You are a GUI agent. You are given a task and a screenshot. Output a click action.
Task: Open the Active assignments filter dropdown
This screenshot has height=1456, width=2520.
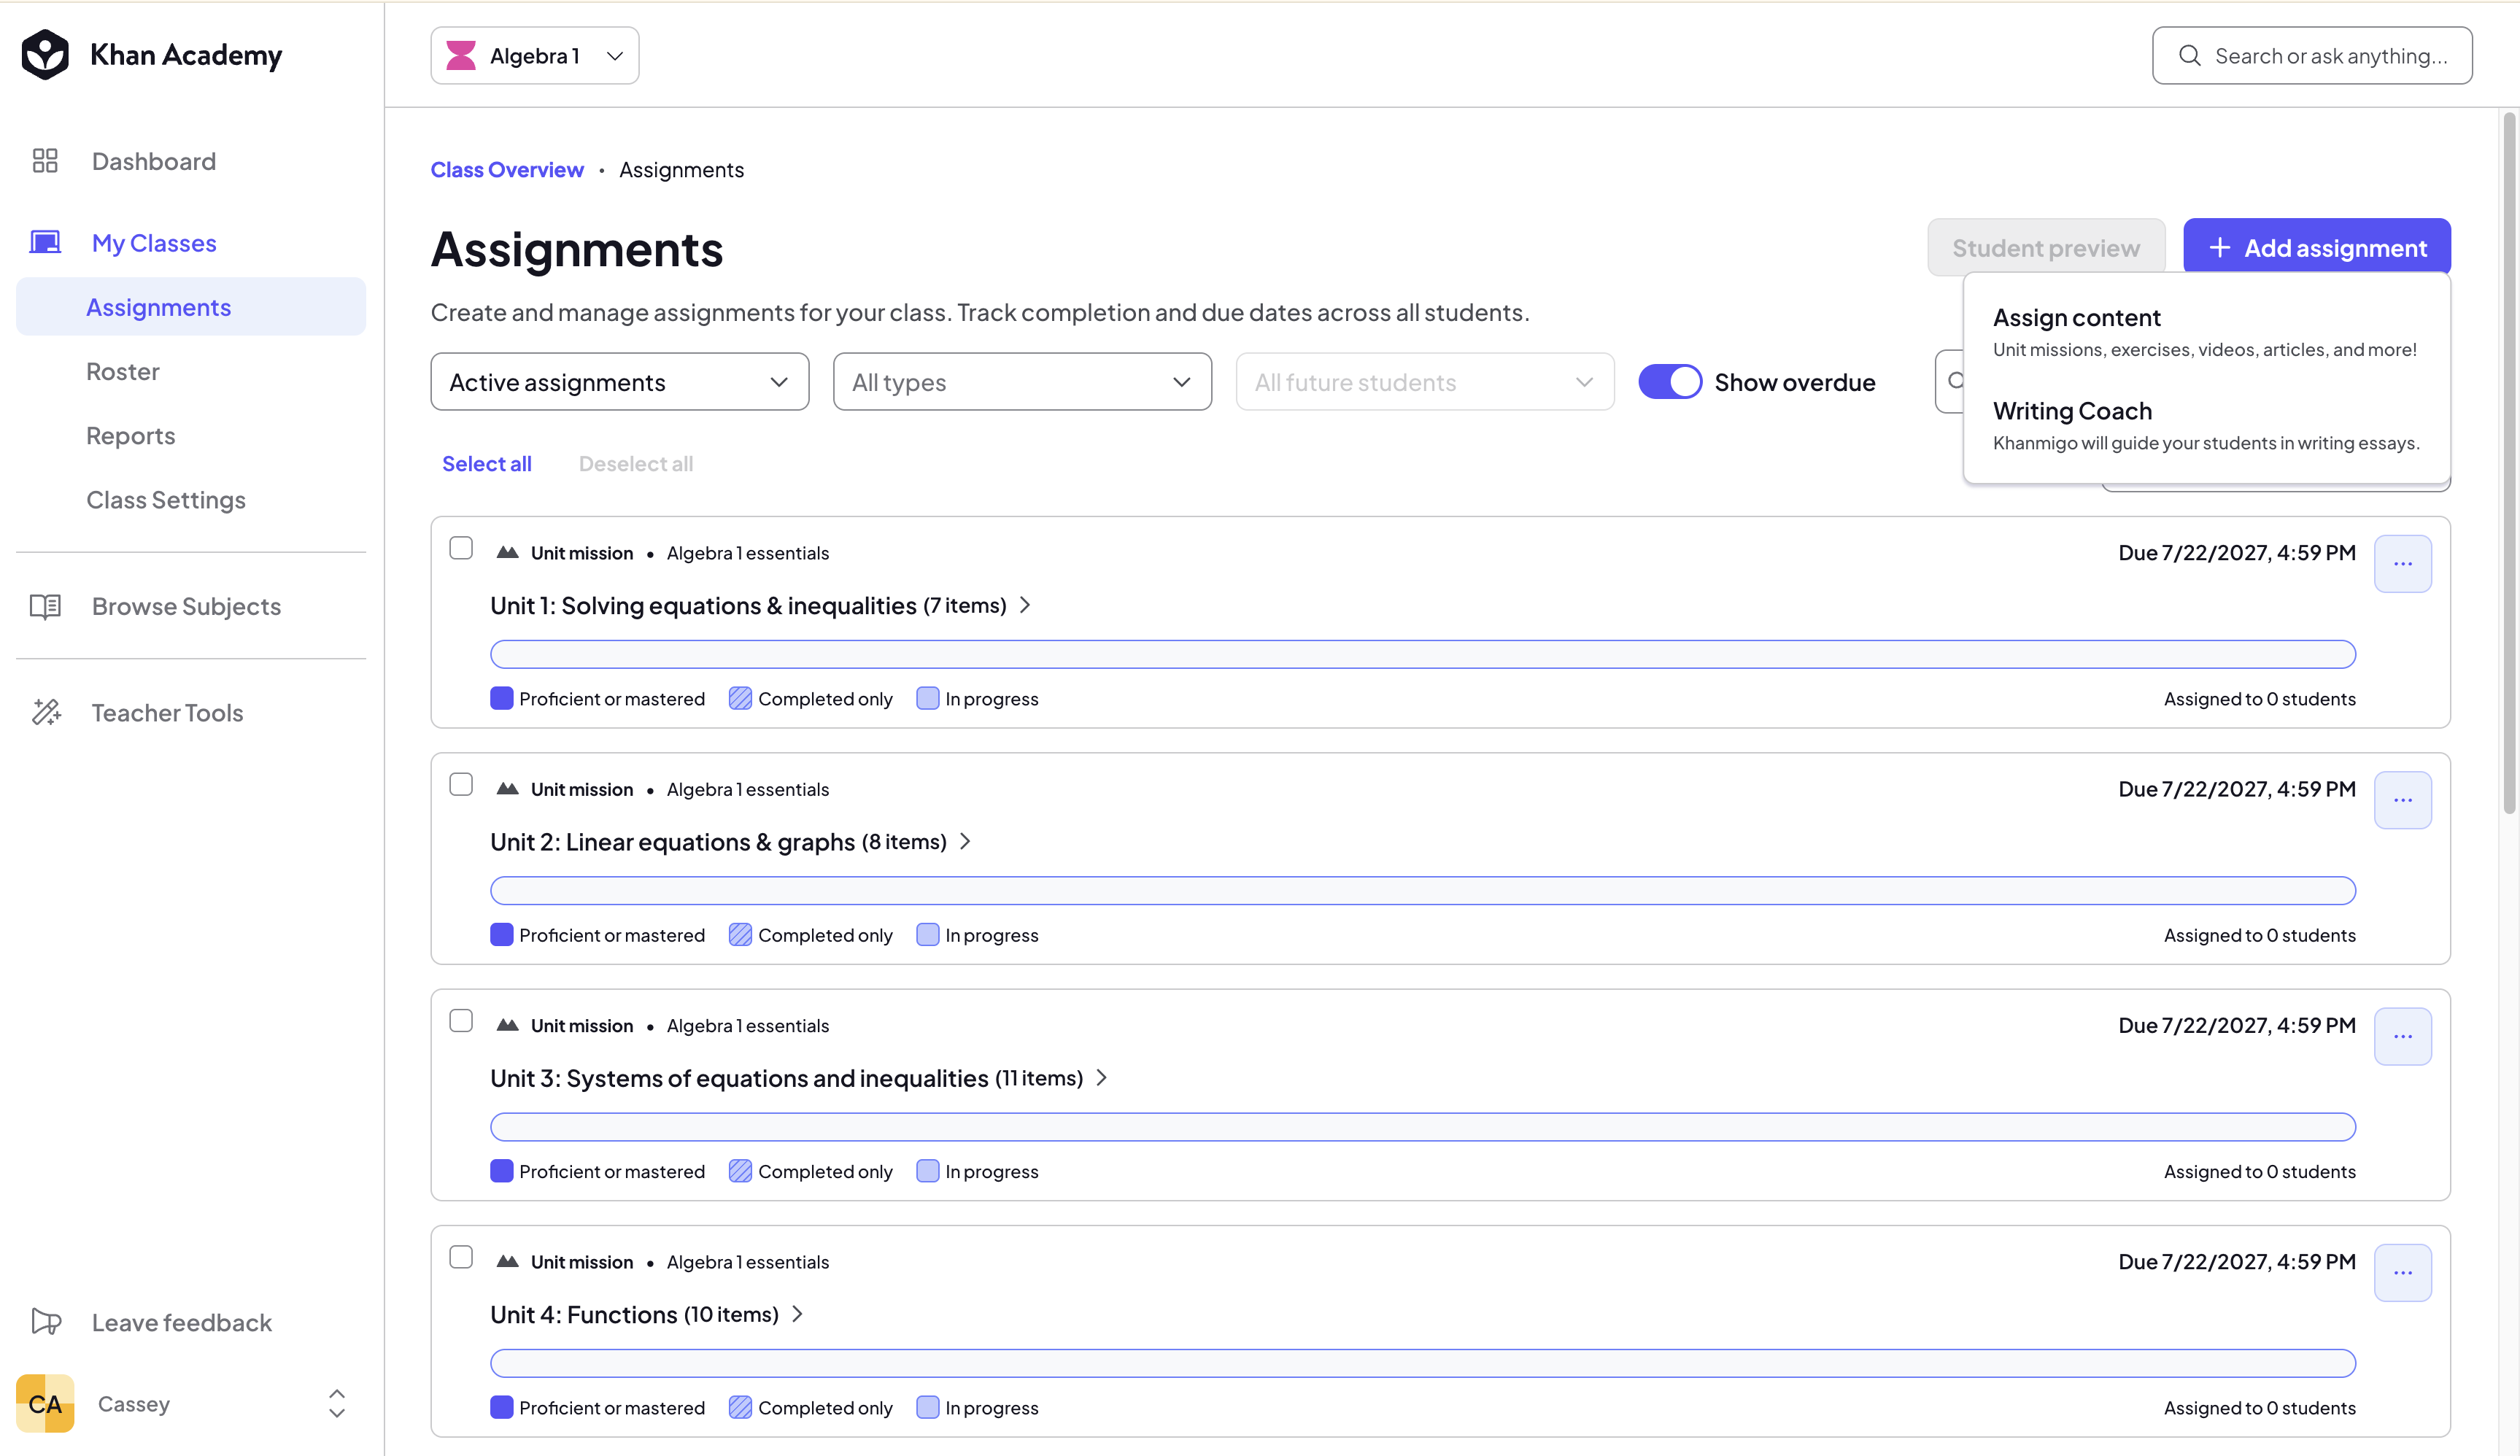(x=620, y=382)
